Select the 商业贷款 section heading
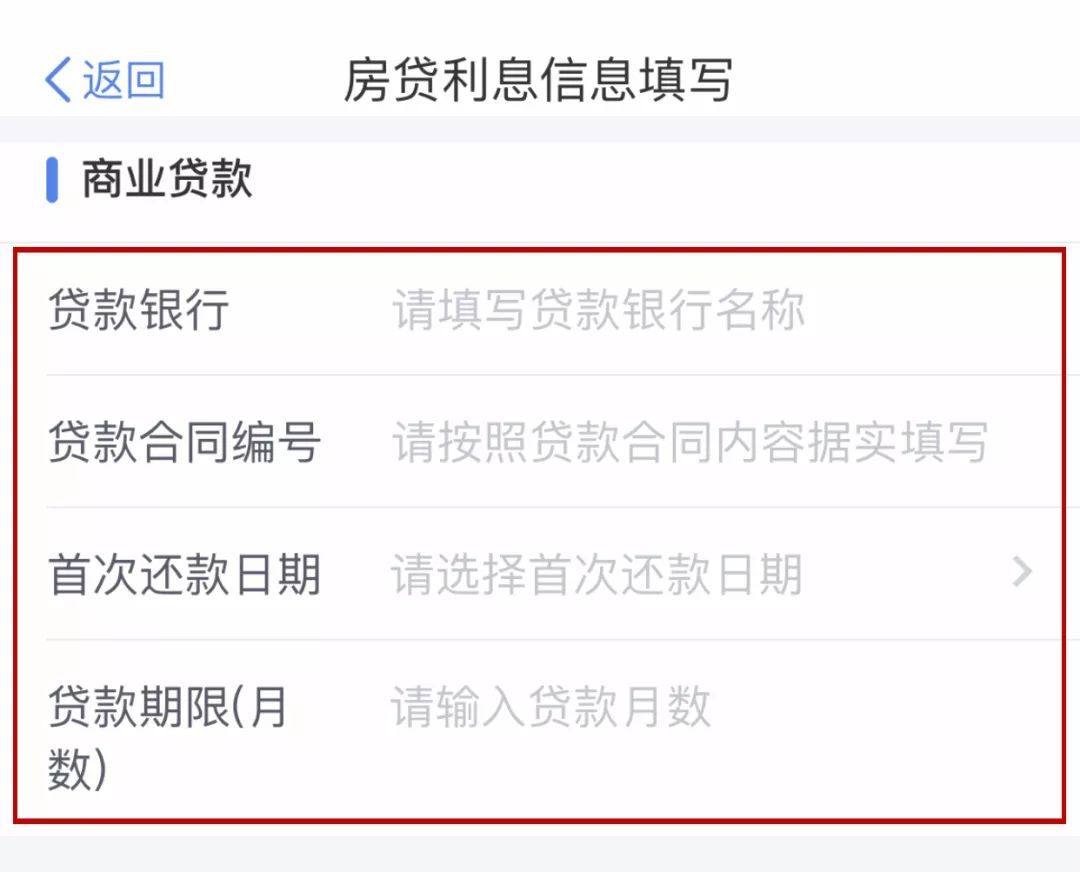The image size is (1080, 872). 167,181
